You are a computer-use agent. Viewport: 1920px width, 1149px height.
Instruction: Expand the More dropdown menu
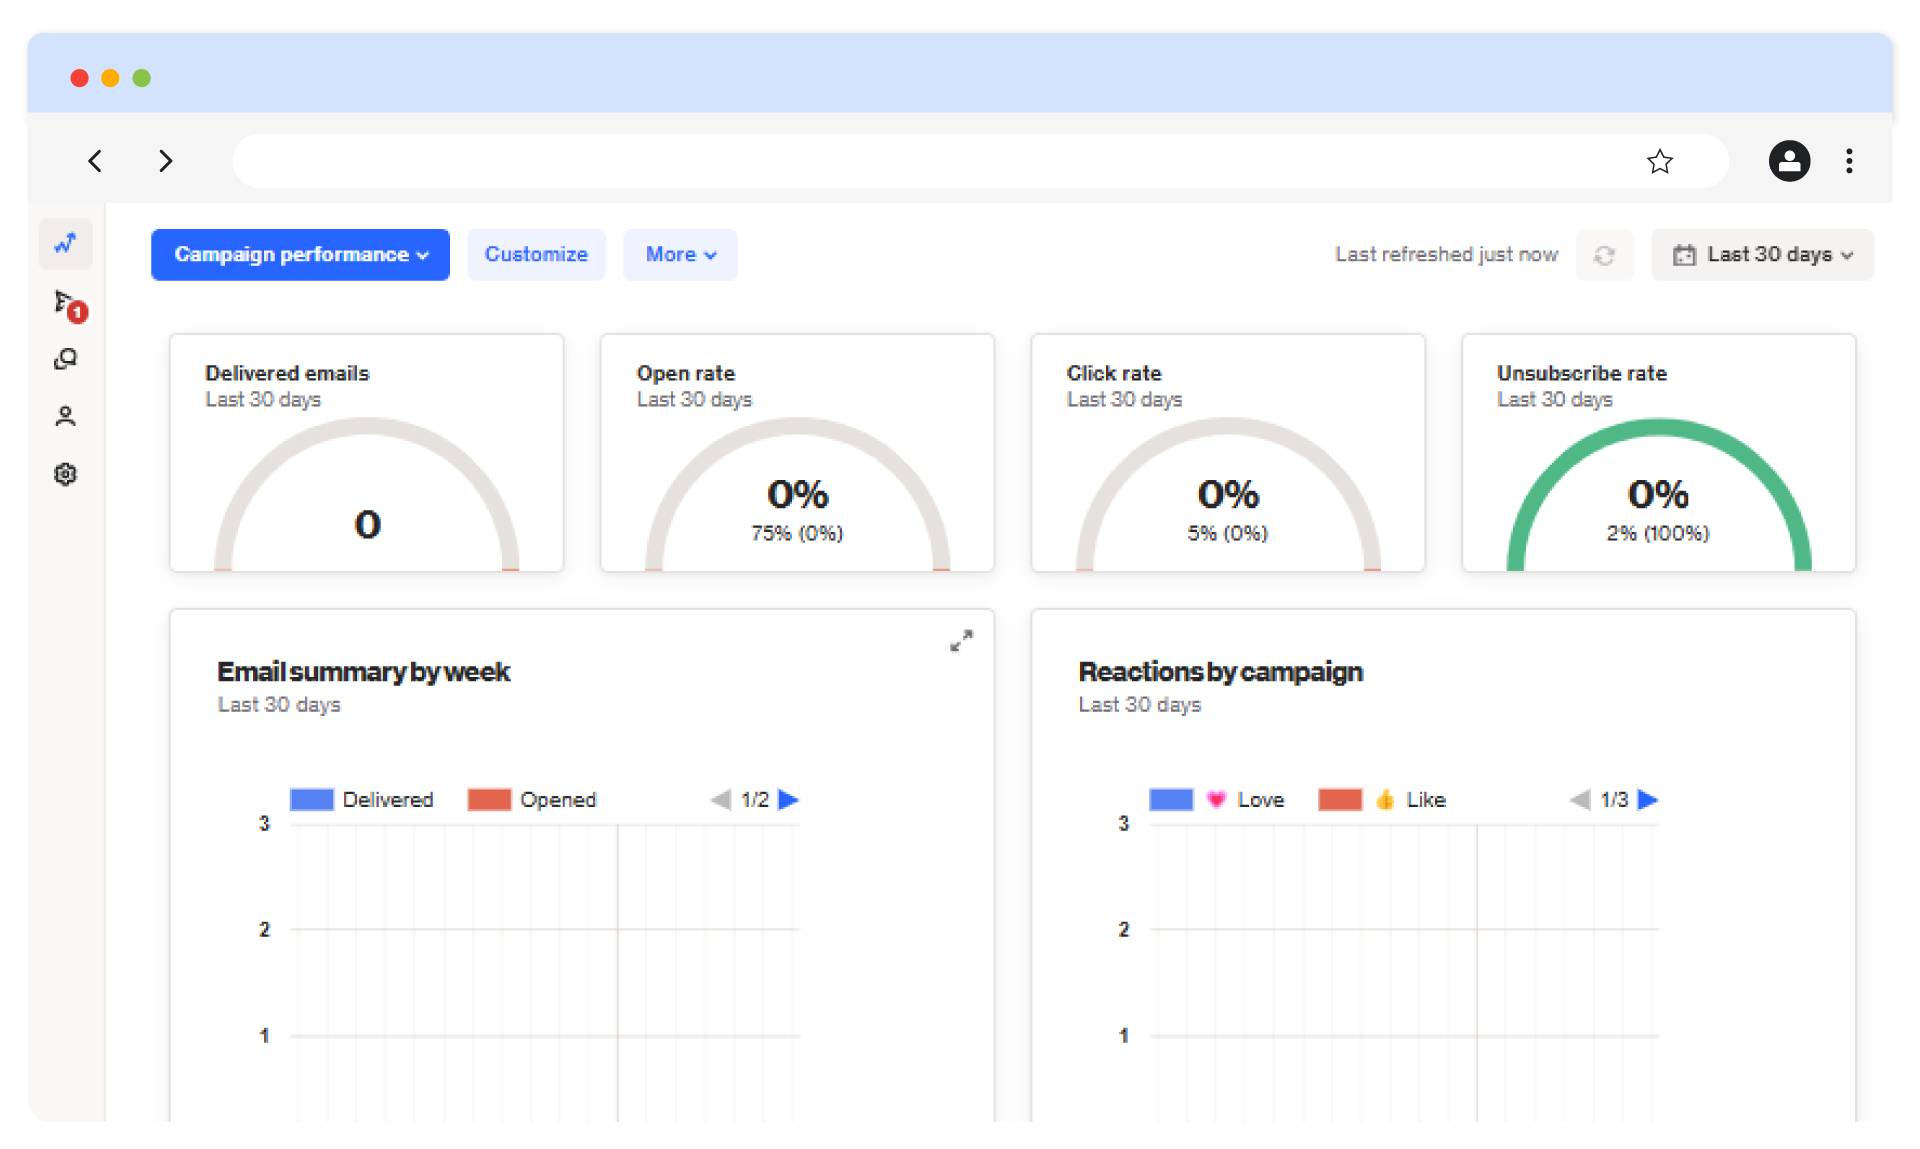680,255
